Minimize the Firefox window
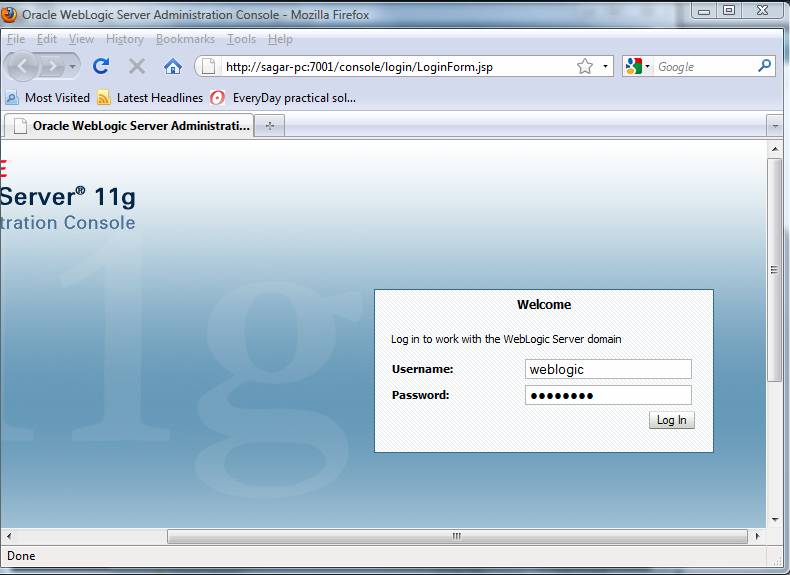Image resolution: width=790 pixels, height=575 pixels. (x=704, y=11)
